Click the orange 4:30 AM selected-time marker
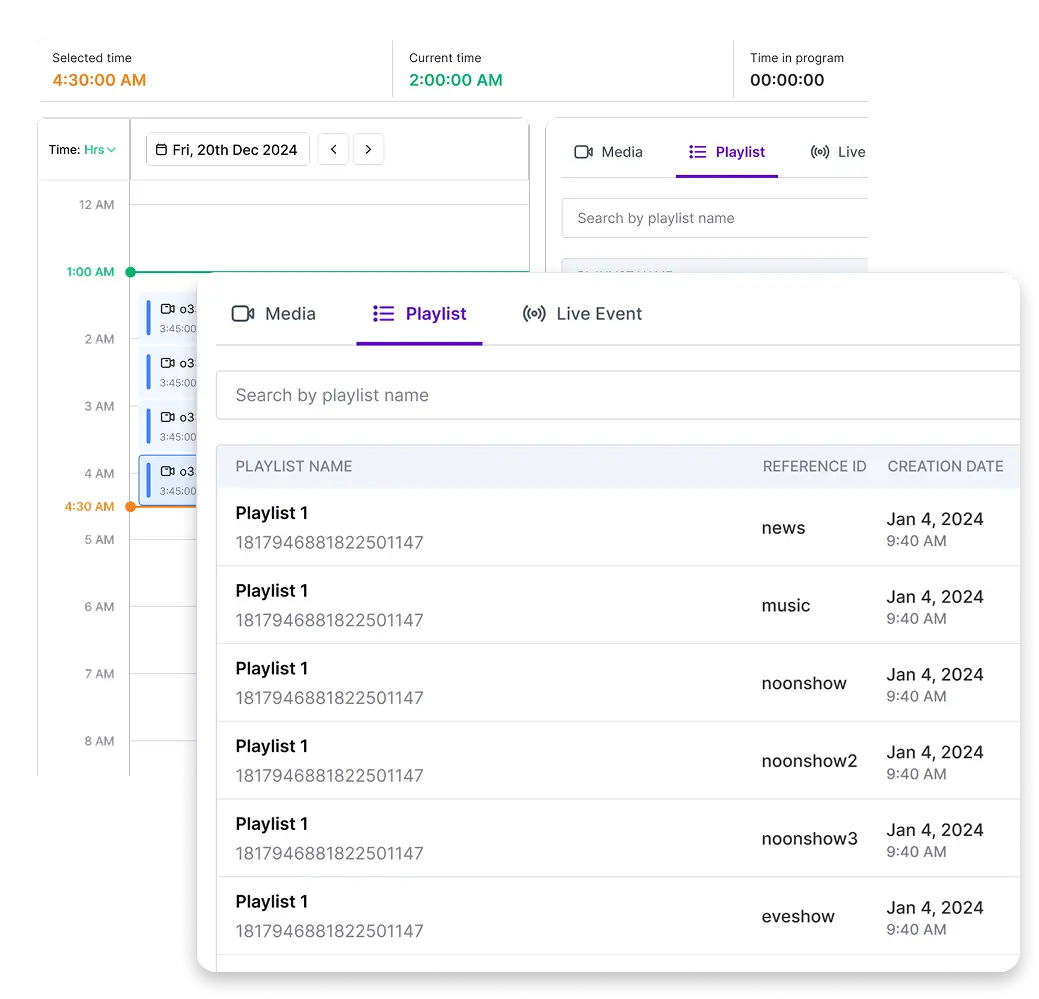 (x=131, y=507)
